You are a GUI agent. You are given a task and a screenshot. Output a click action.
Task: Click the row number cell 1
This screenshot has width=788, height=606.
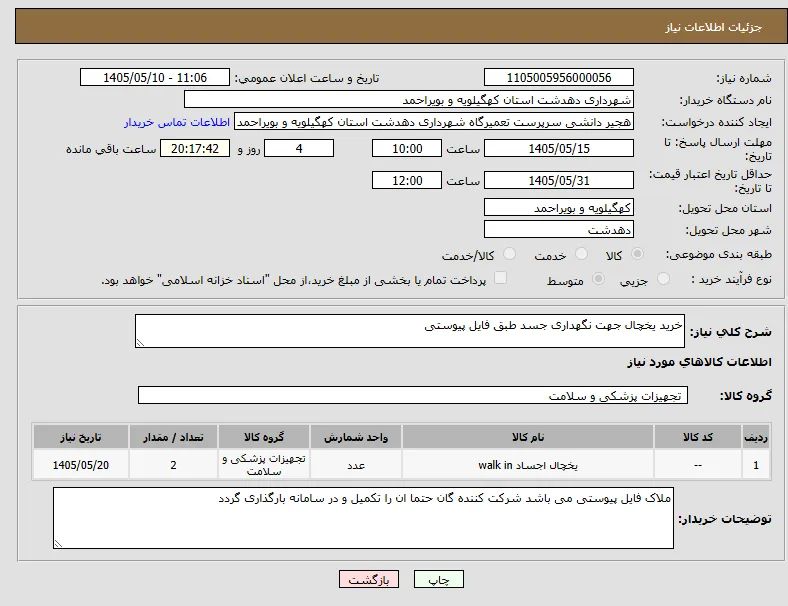[x=756, y=465]
